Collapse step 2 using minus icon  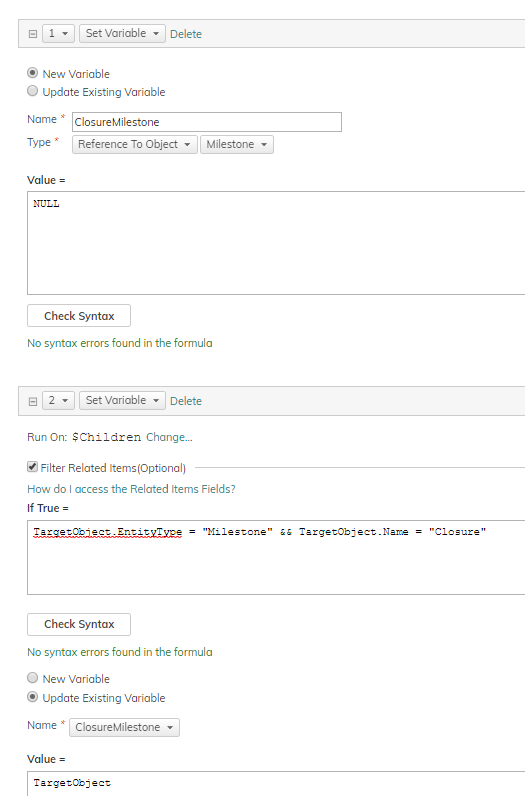click(x=33, y=401)
